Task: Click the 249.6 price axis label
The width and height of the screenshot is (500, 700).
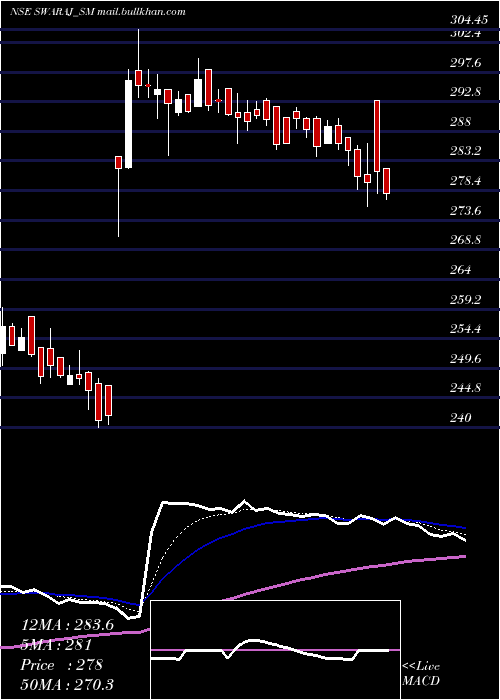Action: coord(466,359)
